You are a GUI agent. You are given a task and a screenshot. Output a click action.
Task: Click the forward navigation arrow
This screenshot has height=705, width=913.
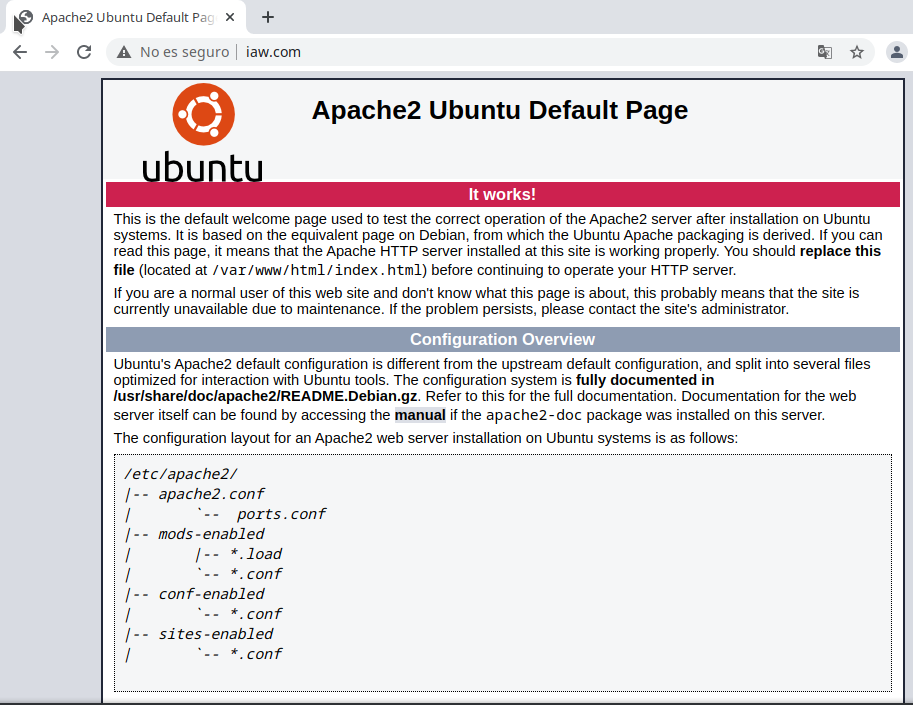(52, 52)
